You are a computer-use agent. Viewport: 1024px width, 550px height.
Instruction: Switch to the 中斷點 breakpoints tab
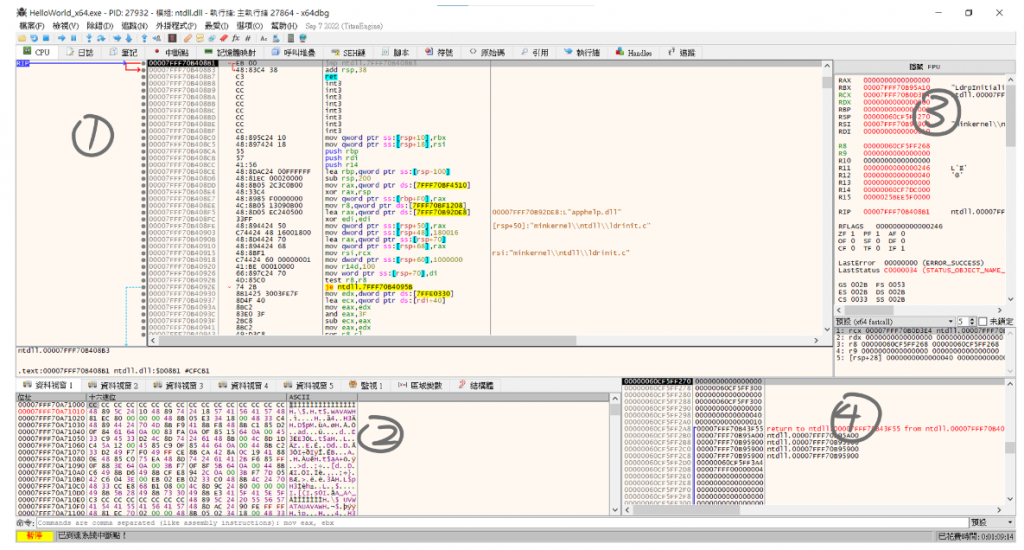point(174,51)
